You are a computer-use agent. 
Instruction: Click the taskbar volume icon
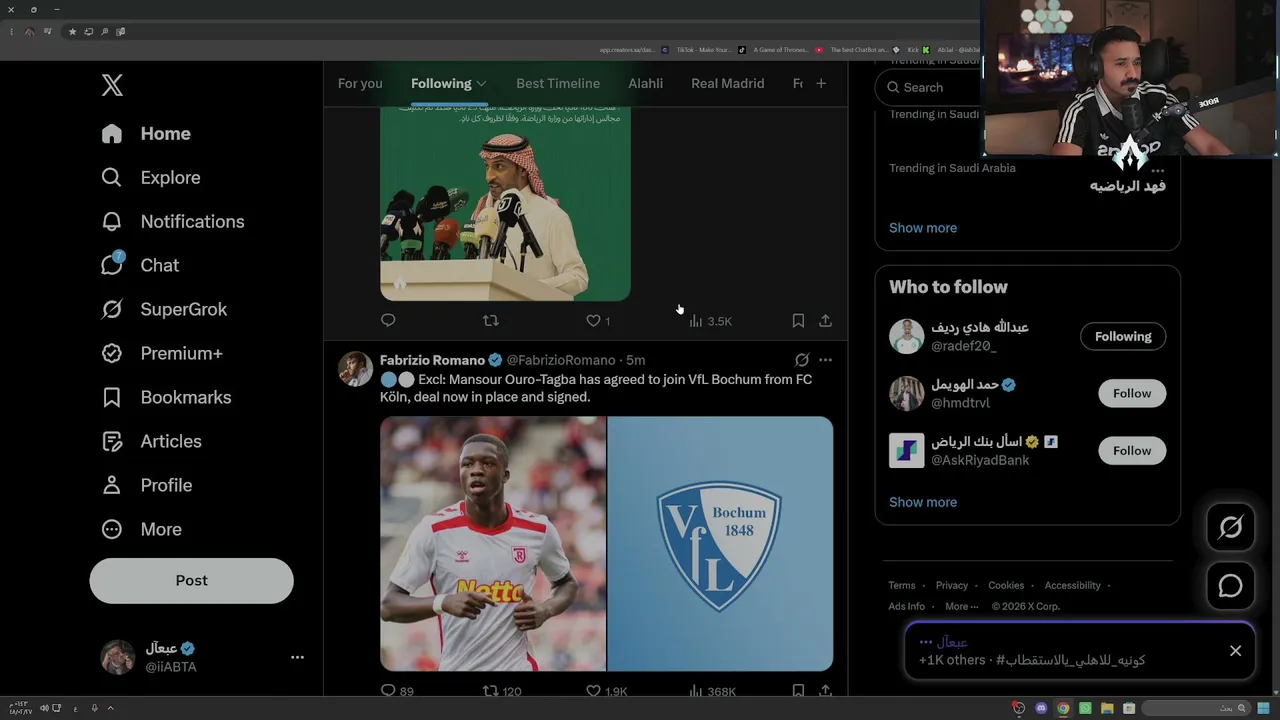pos(42,708)
